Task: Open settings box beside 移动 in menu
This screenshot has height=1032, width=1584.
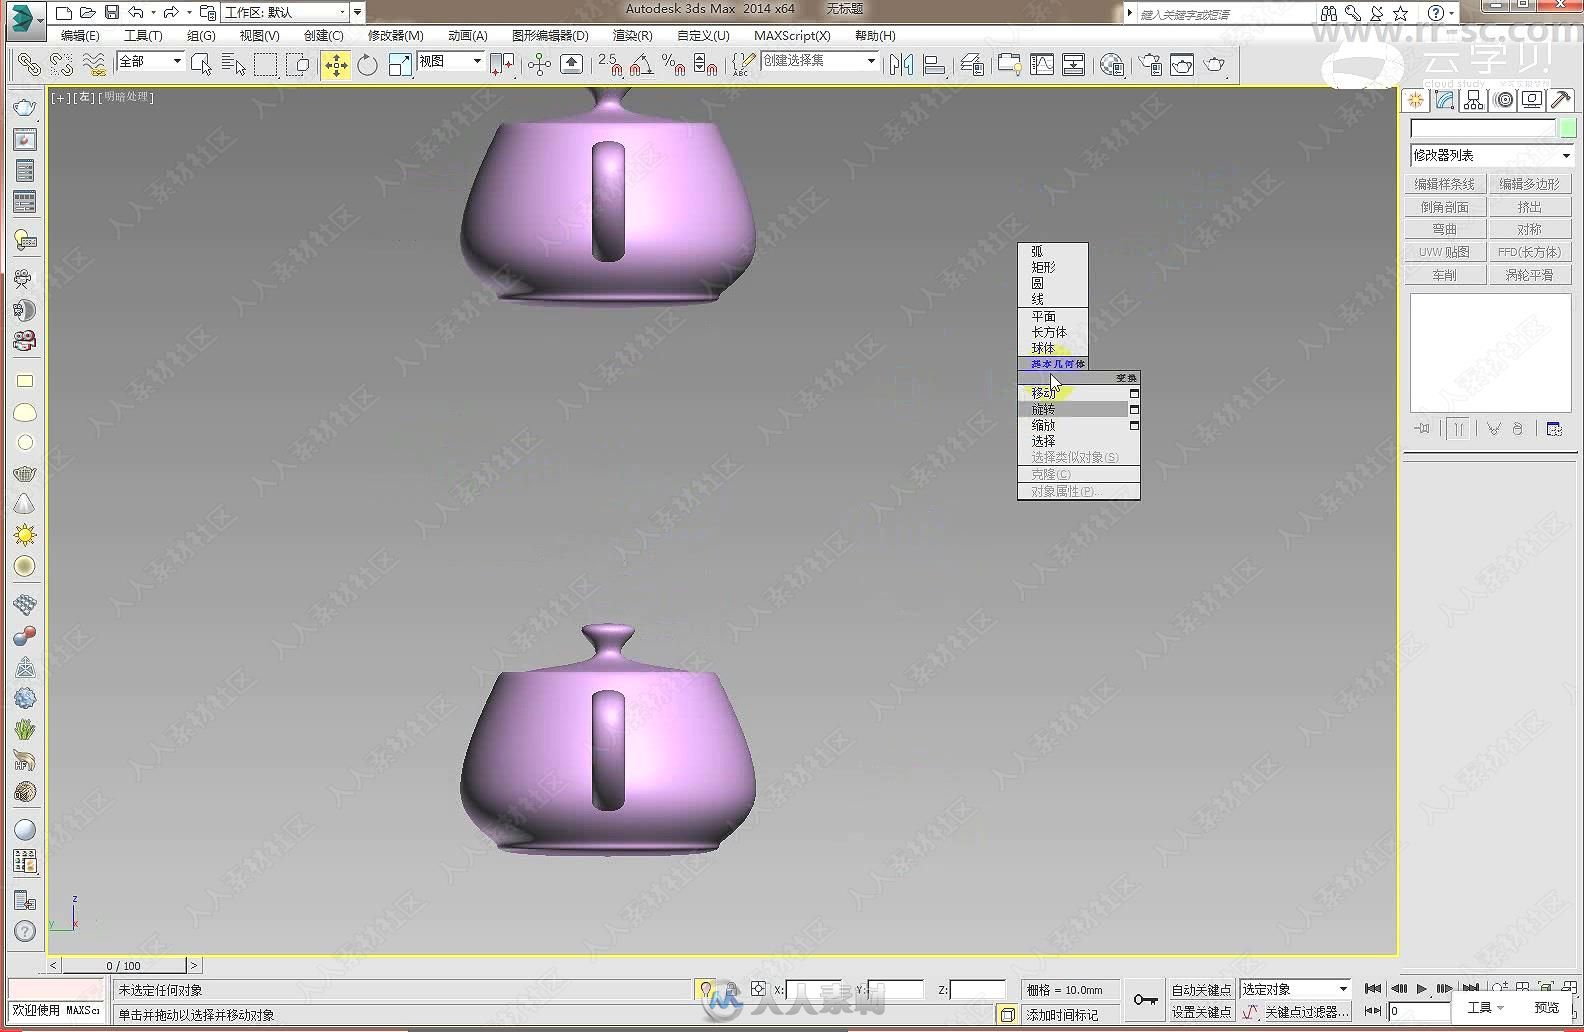Action: [1134, 394]
